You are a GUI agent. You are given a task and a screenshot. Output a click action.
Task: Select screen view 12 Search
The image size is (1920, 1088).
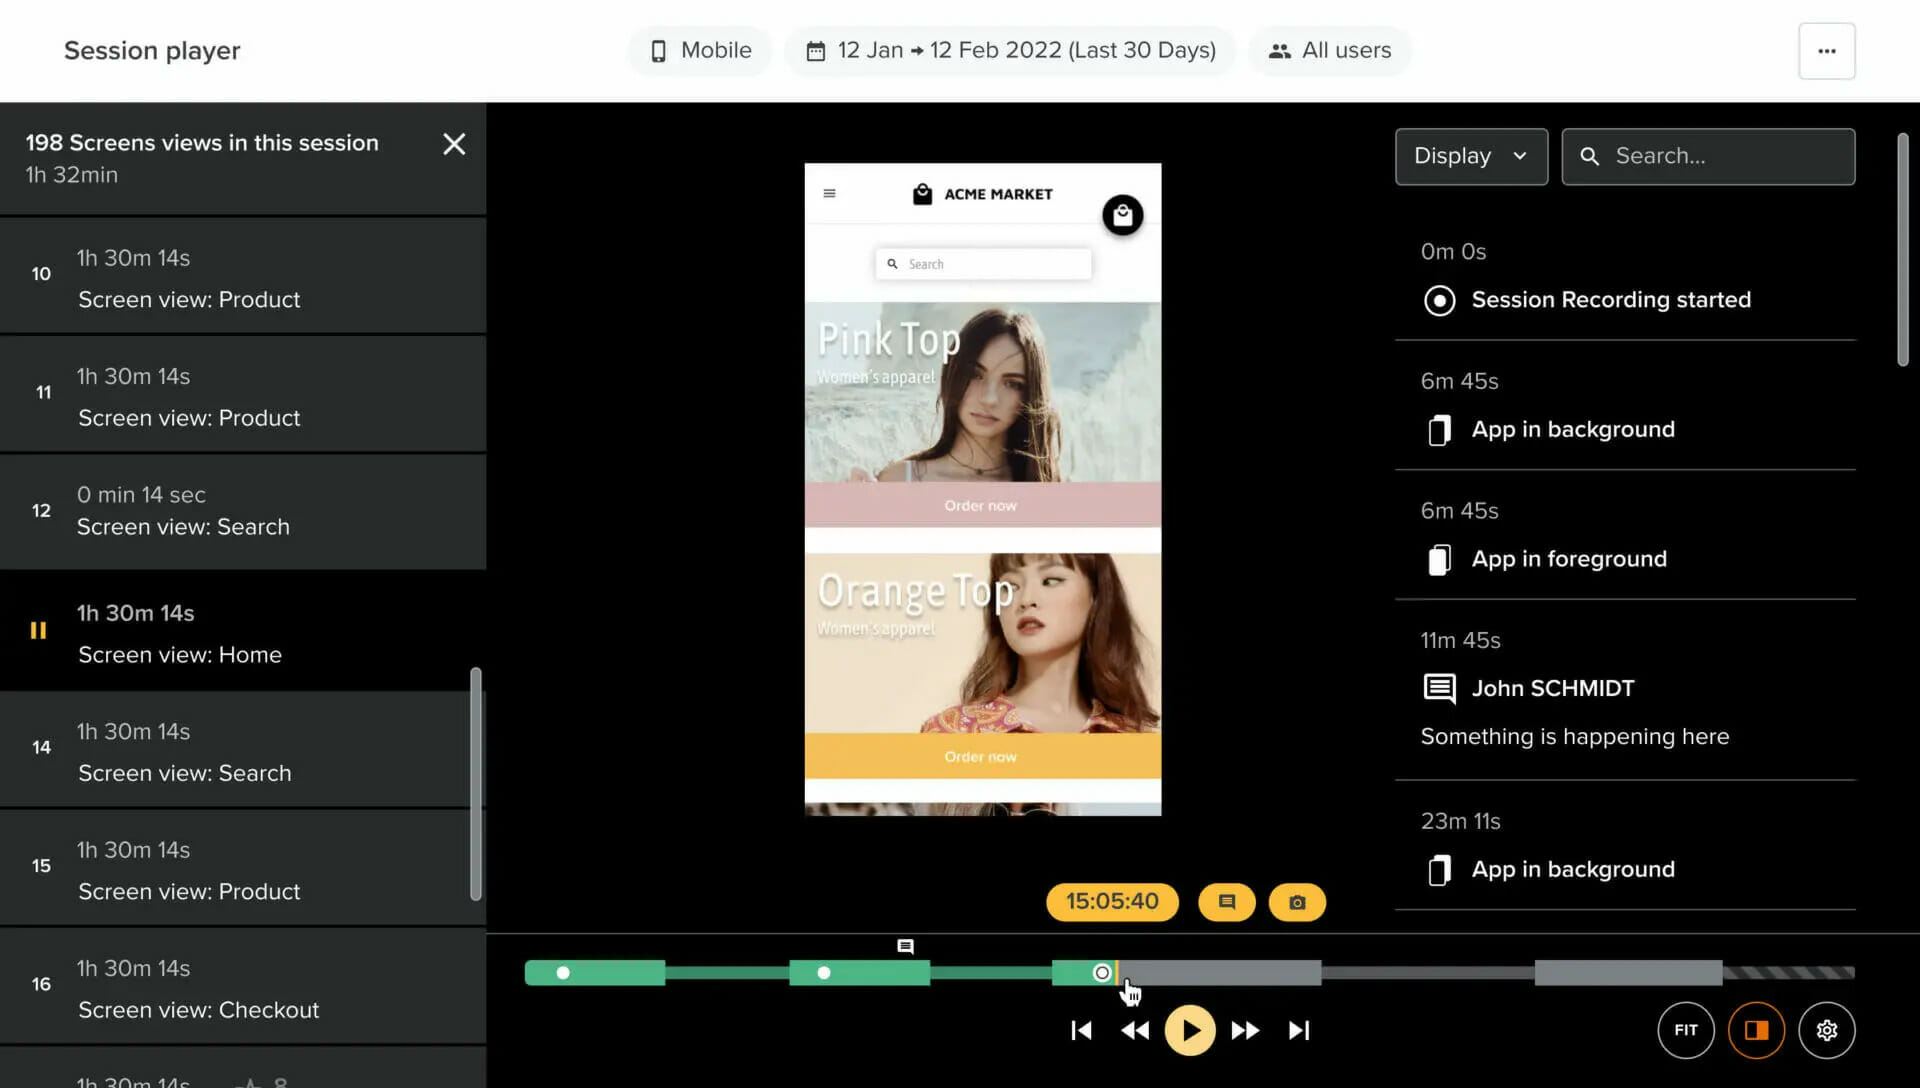243,512
